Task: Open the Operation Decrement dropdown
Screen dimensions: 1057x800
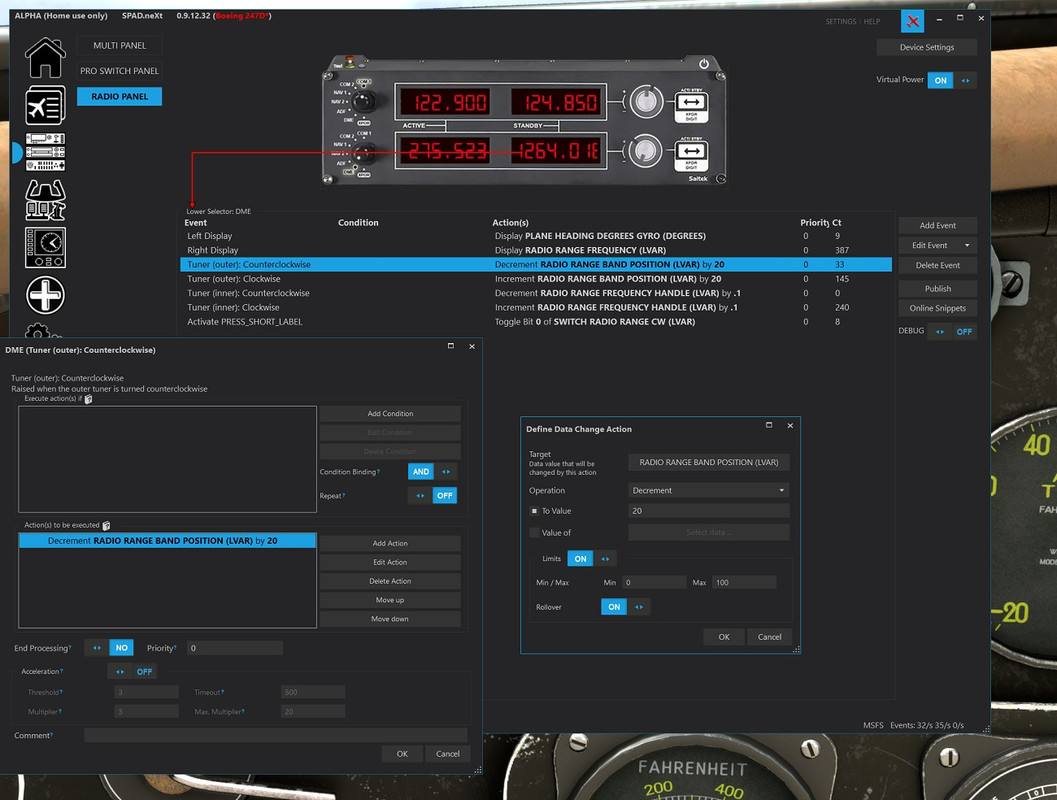Action: pos(708,491)
